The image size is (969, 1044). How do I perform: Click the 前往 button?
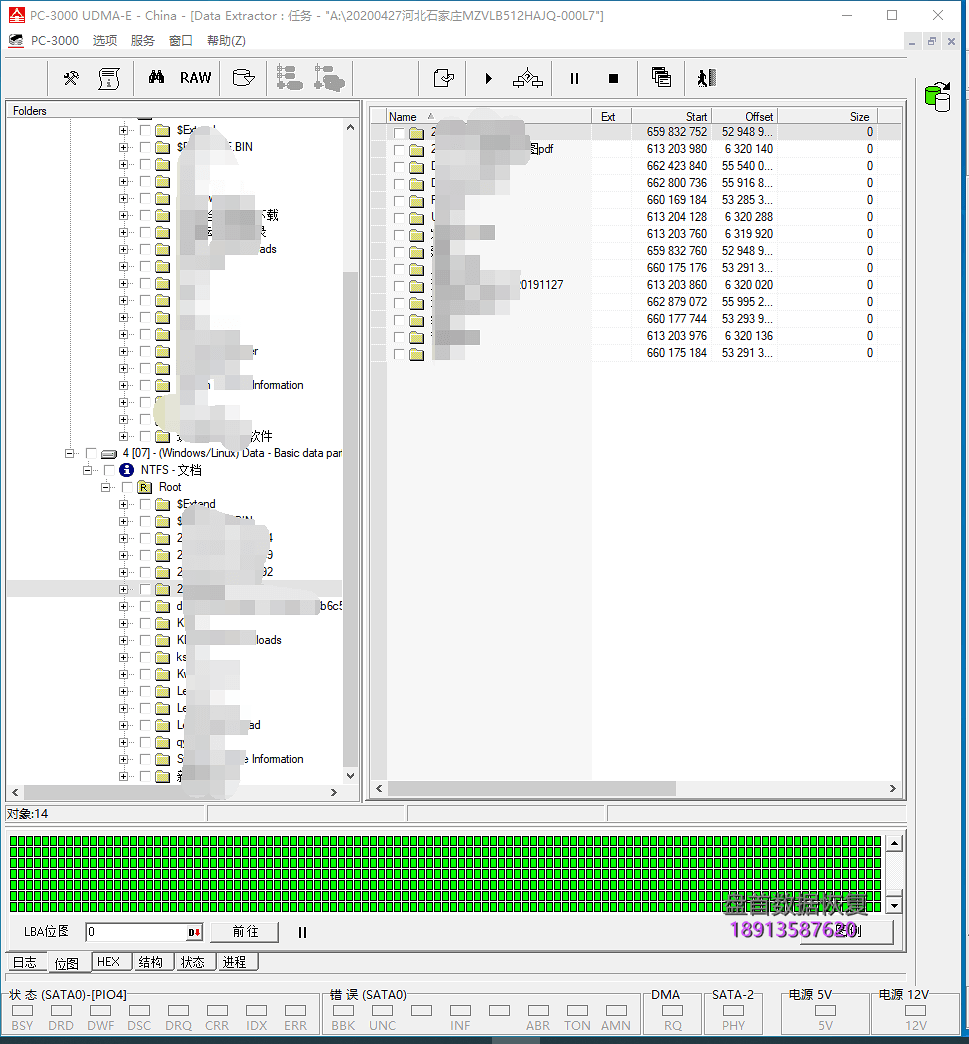[244, 932]
